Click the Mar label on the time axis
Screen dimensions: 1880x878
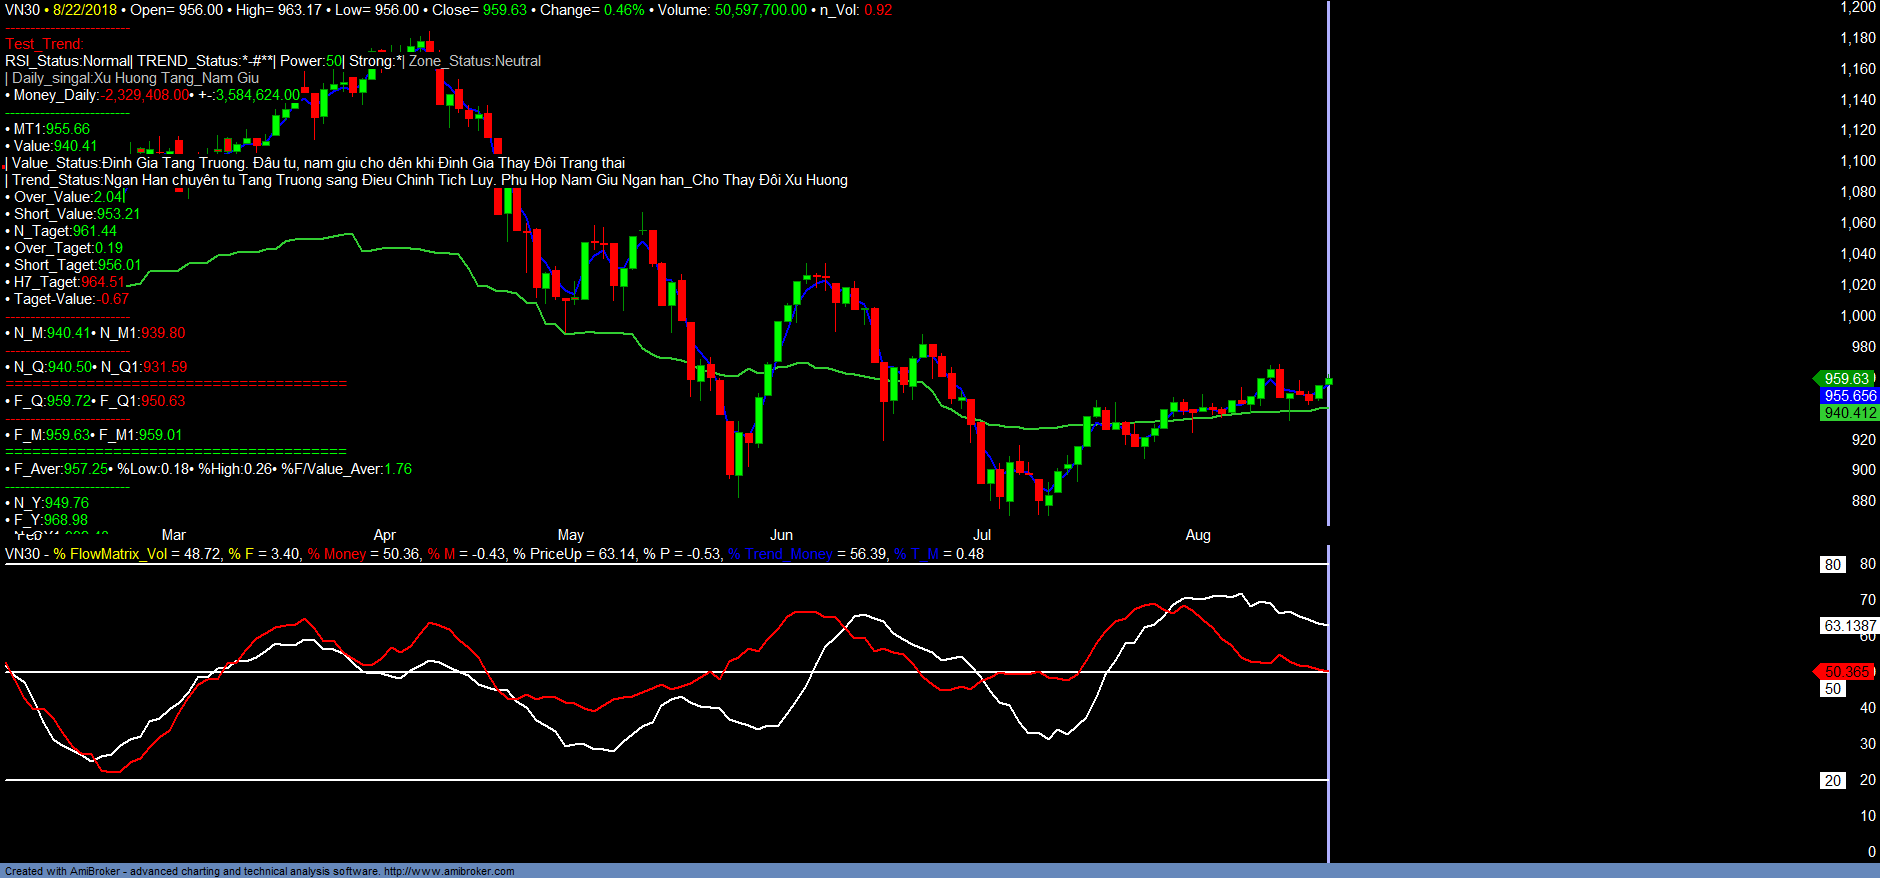(173, 535)
